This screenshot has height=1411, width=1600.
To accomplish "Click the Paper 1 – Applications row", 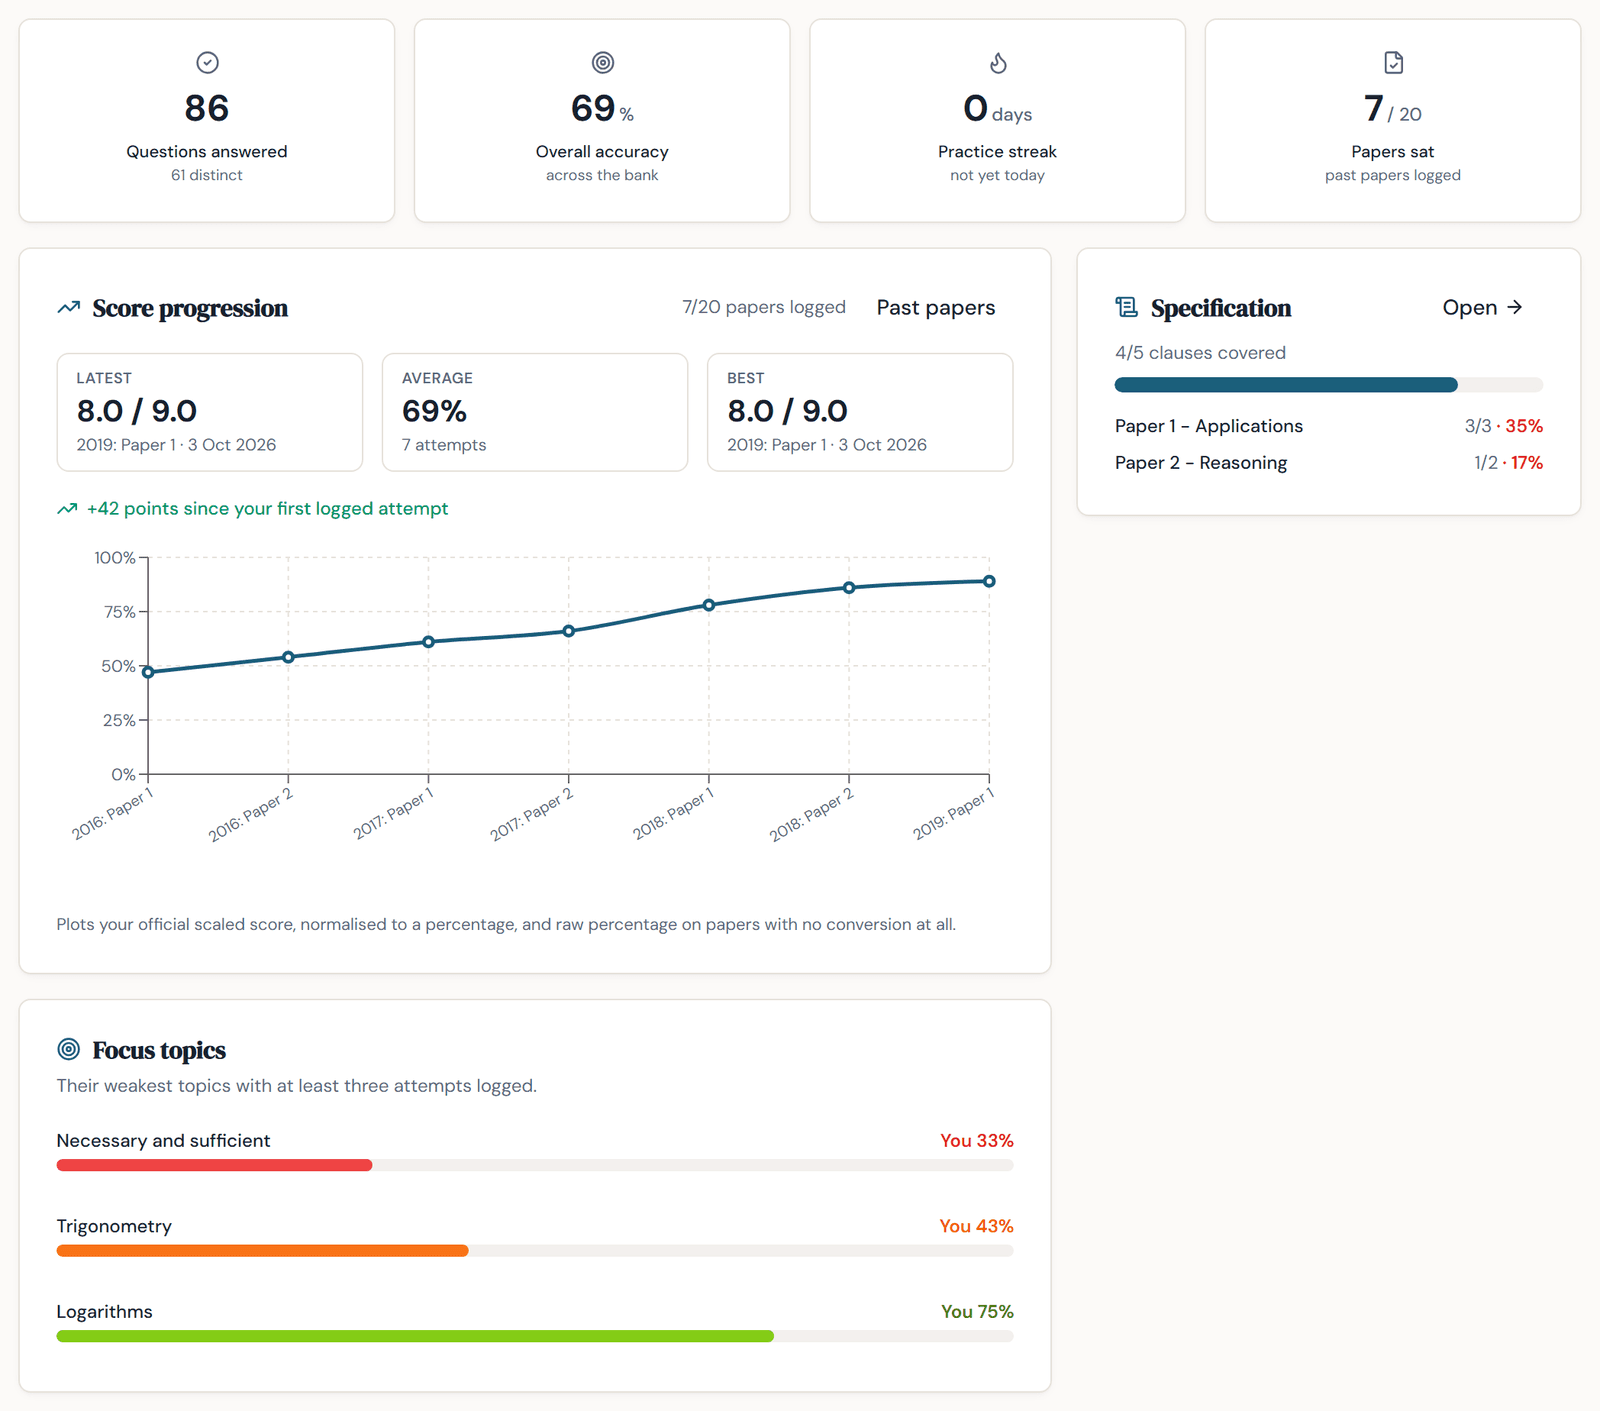I will [1329, 426].
